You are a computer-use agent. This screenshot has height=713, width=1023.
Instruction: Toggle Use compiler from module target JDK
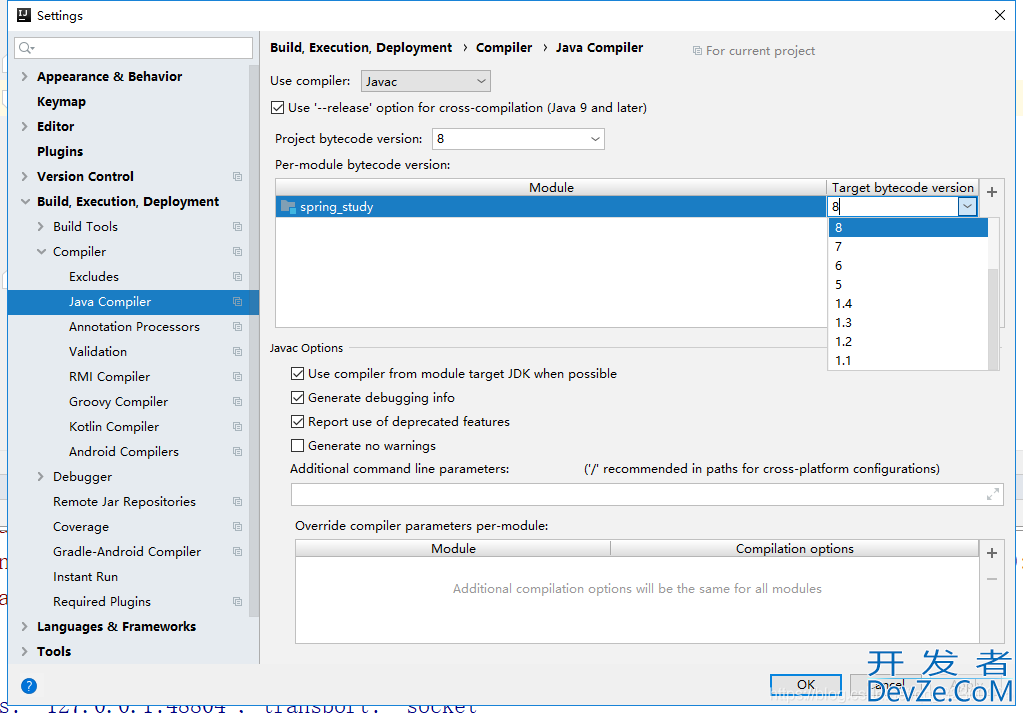(x=298, y=374)
